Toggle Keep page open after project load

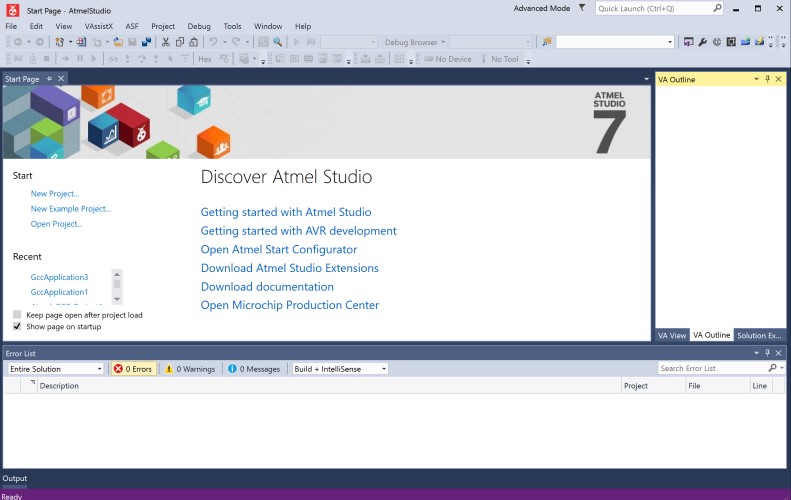pos(17,315)
